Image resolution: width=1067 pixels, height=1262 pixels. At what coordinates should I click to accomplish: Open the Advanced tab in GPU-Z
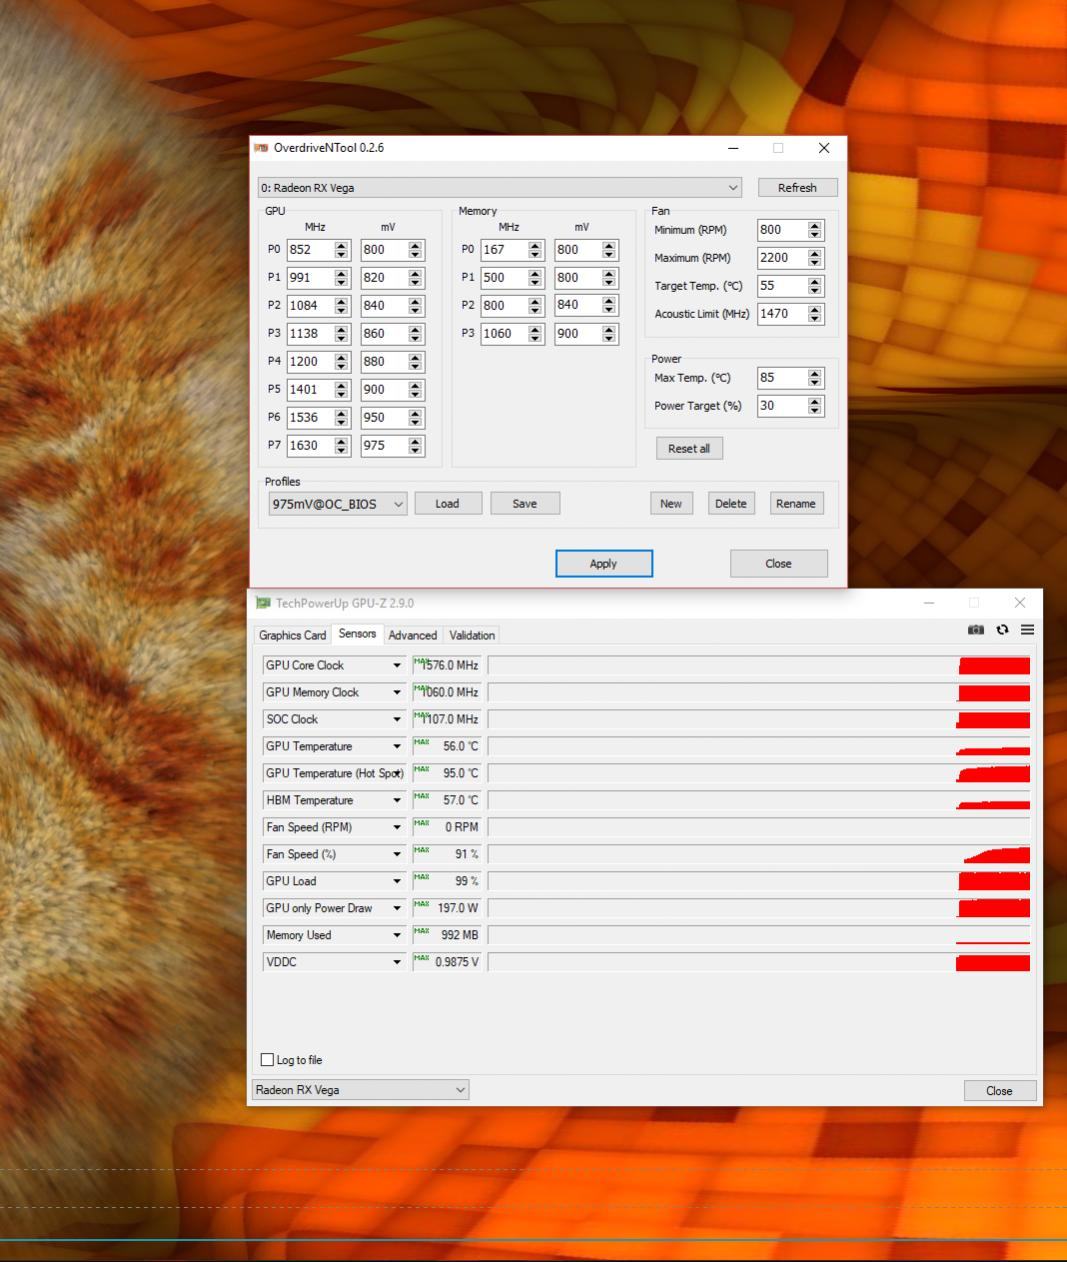pyautogui.click(x=413, y=635)
